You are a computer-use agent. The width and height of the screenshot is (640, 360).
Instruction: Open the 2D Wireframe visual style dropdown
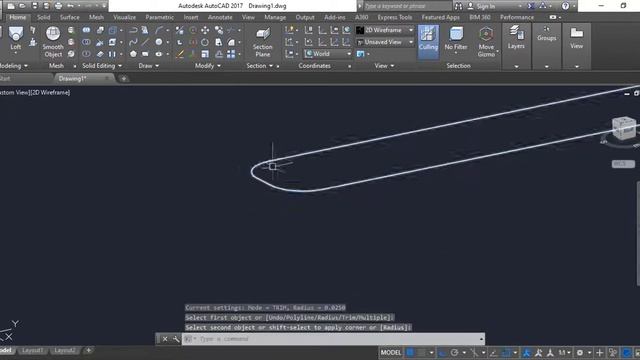pyautogui.click(x=385, y=30)
